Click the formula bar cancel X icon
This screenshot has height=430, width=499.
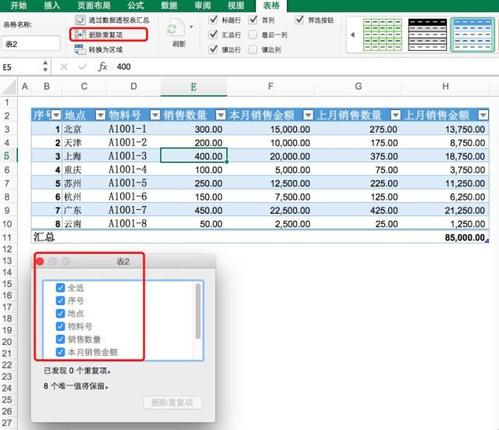click(x=64, y=67)
